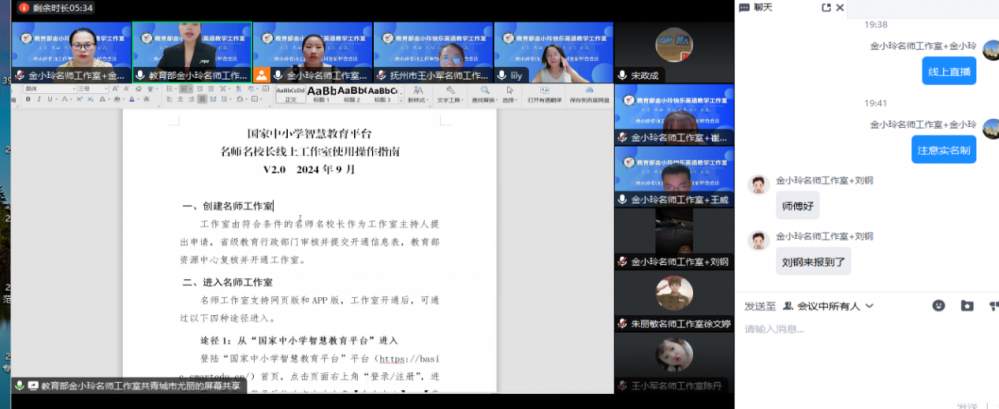The width and height of the screenshot is (999, 409).
Task: Click the muted microphone icon on 刘钢's video tile
Action: (622, 261)
